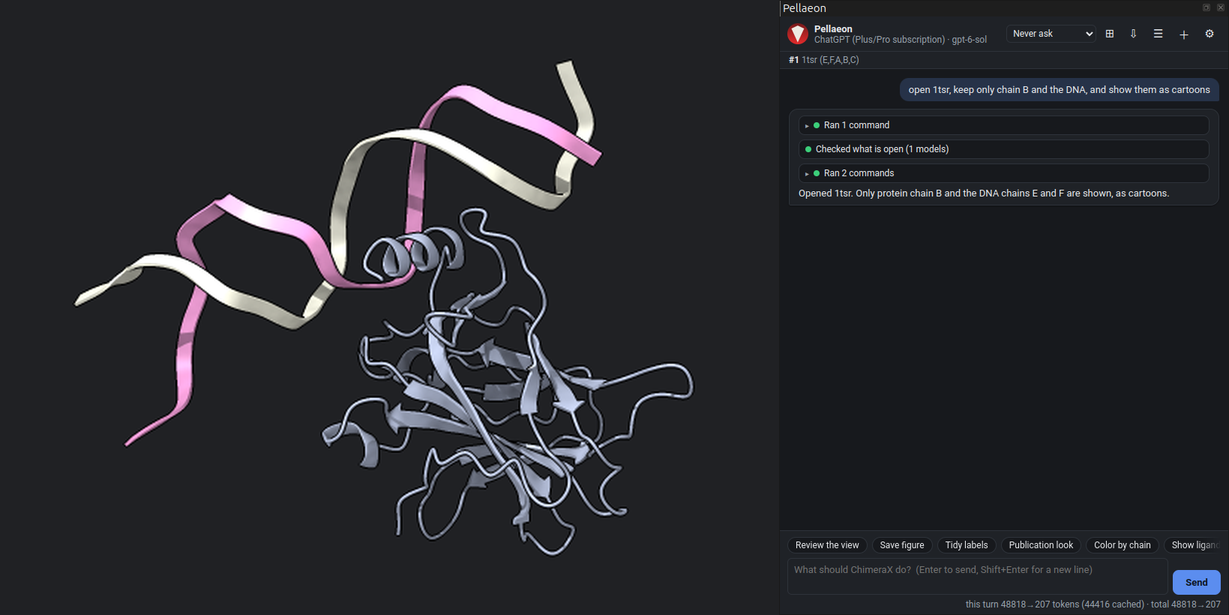The height and width of the screenshot is (615, 1229).
Task: Click the 'Tidy labels' suggestion
Action: click(x=966, y=545)
